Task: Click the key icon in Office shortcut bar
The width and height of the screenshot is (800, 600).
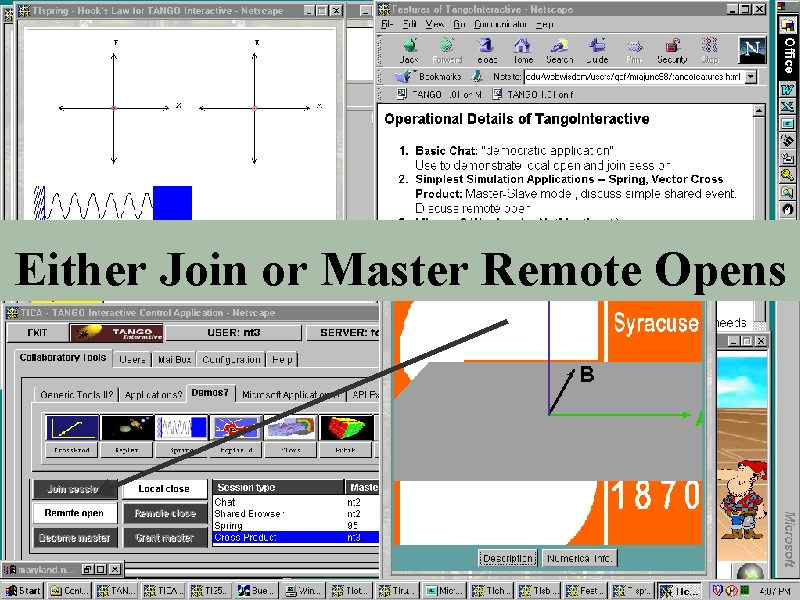Action: (787, 175)
